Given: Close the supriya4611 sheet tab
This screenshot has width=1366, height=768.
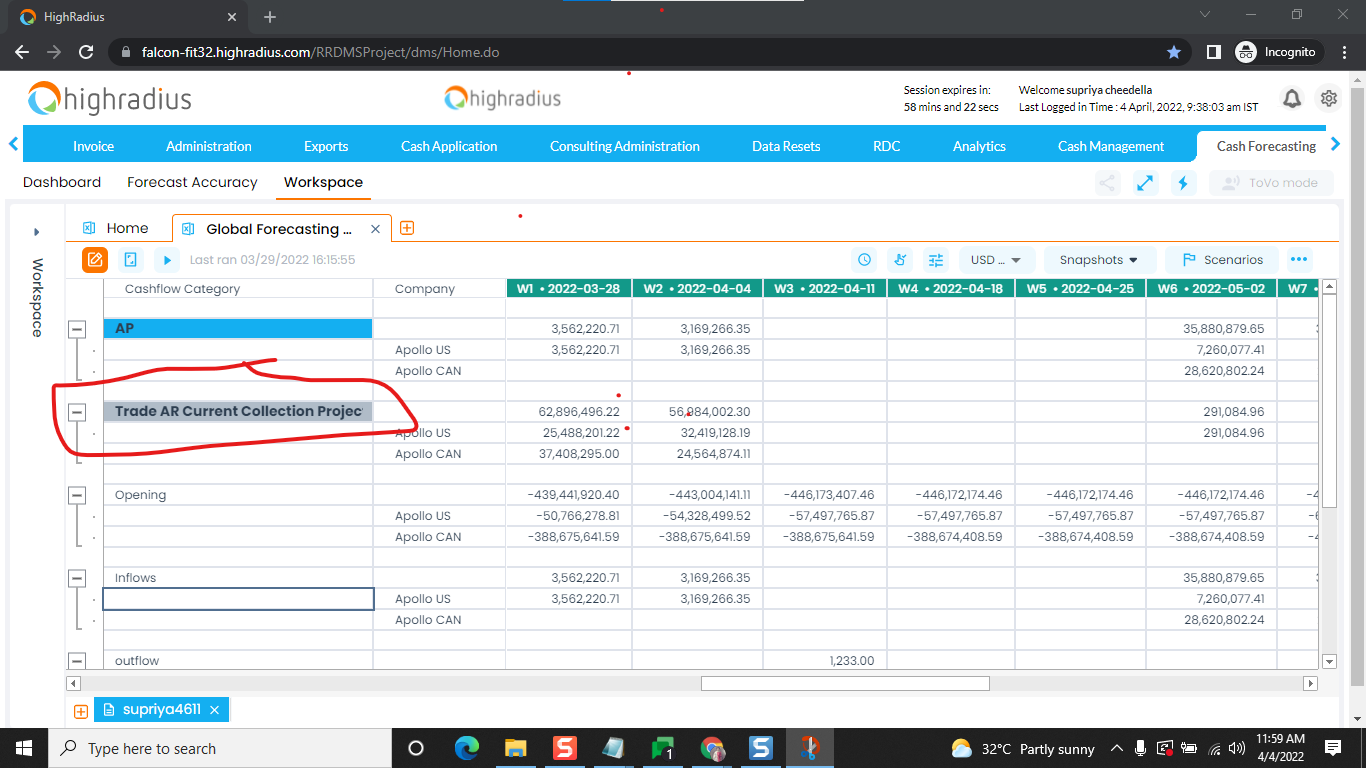Looking at the screenshot, I should pos(214,710).
